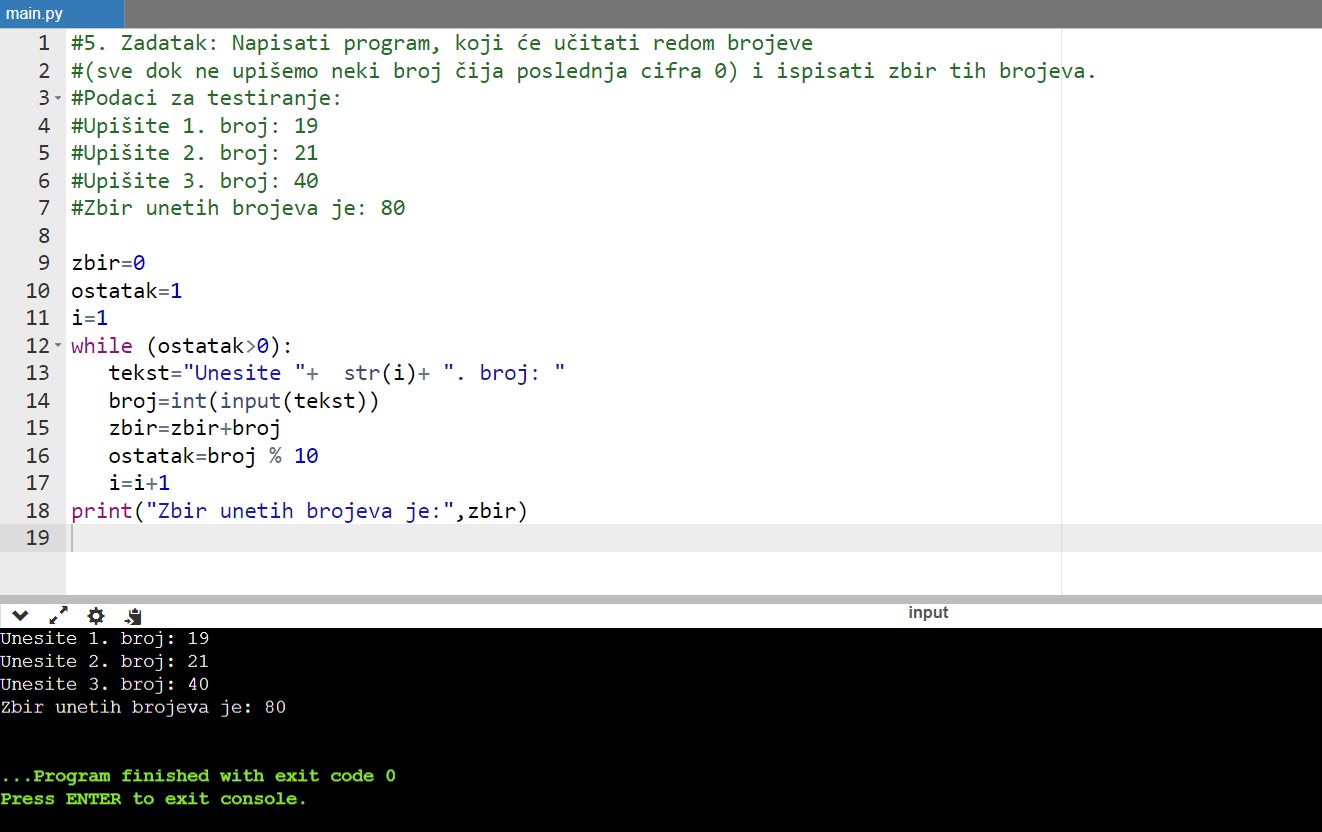Click the 'Zbir unetih brojeva je: 80' output
This screenshot has height=832, width=1322.
tap(143, 708)
